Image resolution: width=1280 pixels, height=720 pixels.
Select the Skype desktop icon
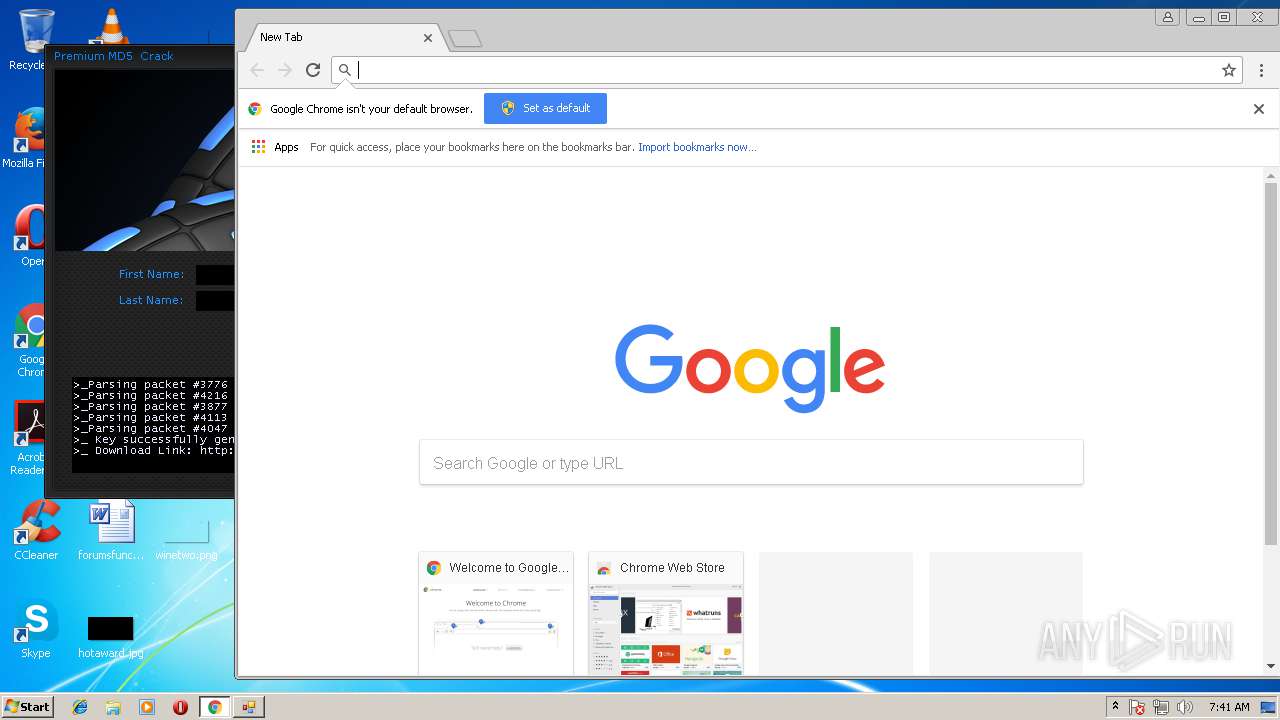(36, 628)
